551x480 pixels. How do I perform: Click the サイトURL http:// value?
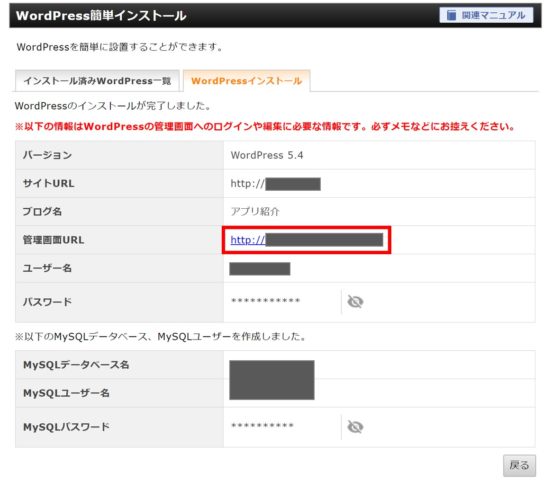click(x=275, y=184)
